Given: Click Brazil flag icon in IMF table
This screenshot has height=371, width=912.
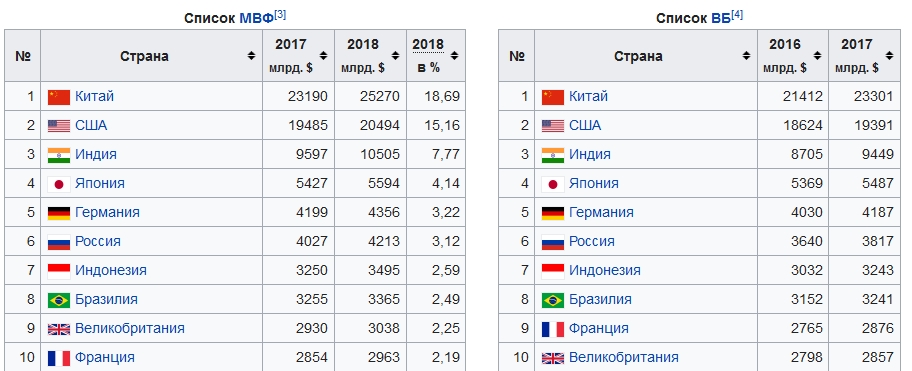Looking at the screenshot, I should 59,300.
